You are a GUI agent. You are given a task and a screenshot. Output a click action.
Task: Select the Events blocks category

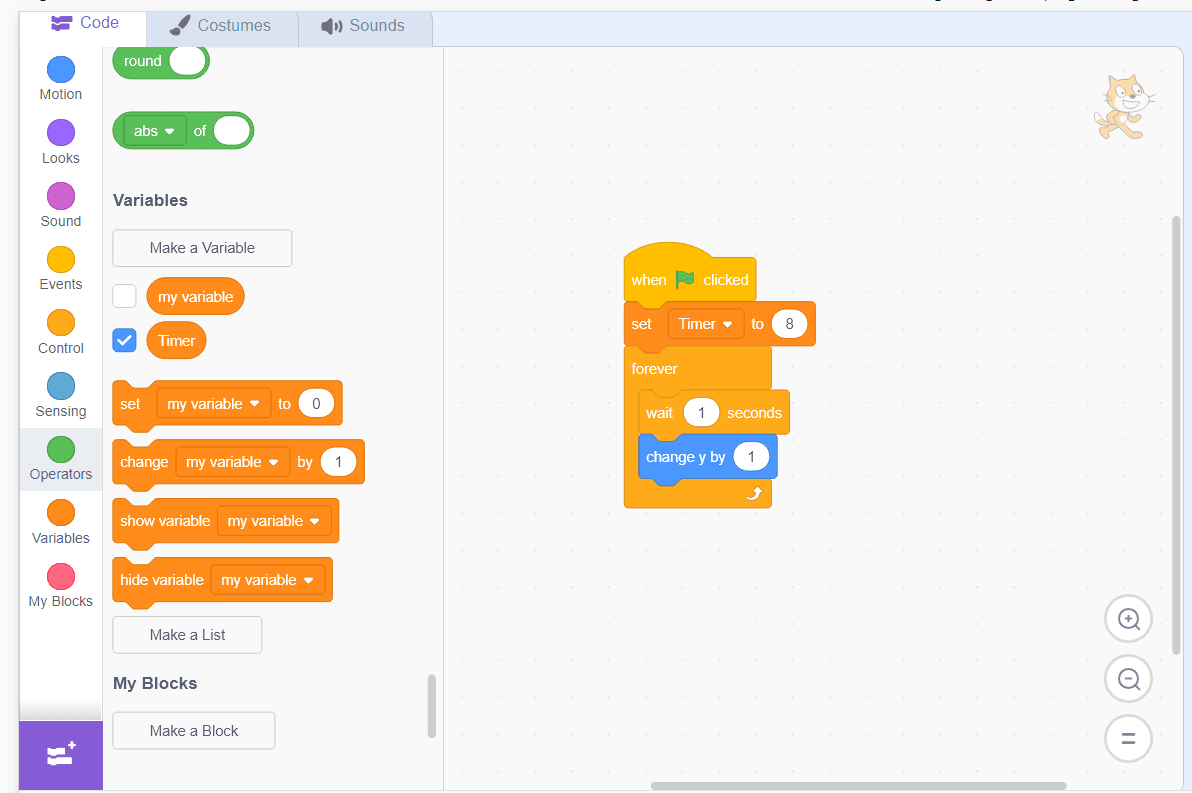60,267
